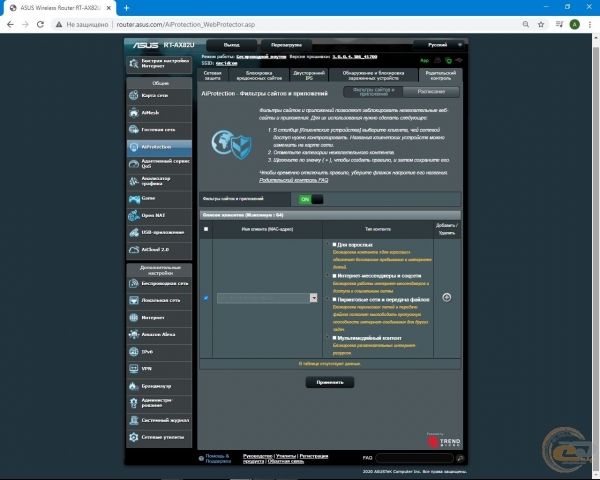Open Adaptive QoS (Адаптивный сервис QoS)
The height and width of the screenshot is (480, 600).
click(x=159, y=164)
